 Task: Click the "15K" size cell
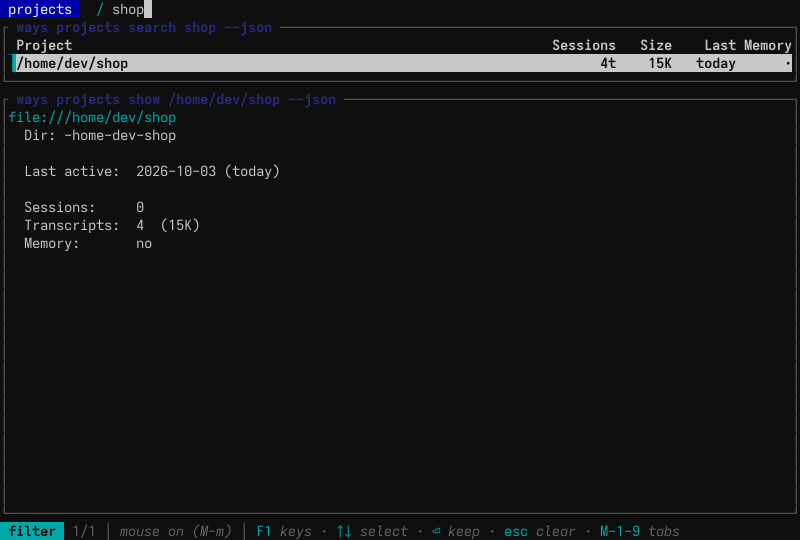click(x=660, y=63)
